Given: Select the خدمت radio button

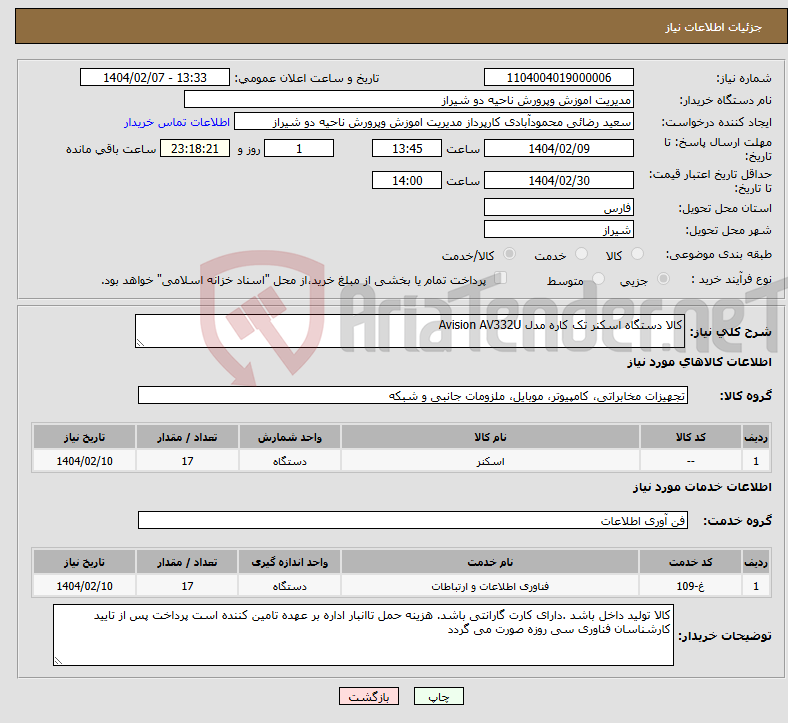Looking at the screenshot, I should 581,254.
